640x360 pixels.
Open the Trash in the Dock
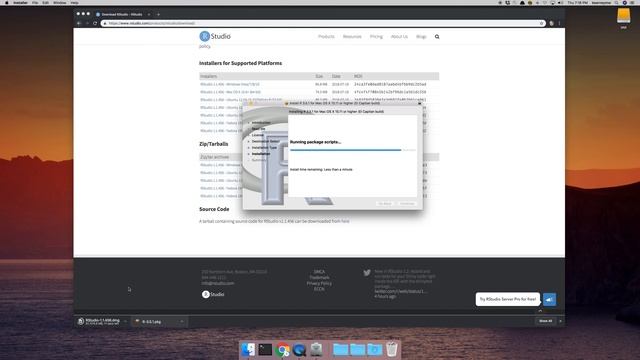point(391,350)
